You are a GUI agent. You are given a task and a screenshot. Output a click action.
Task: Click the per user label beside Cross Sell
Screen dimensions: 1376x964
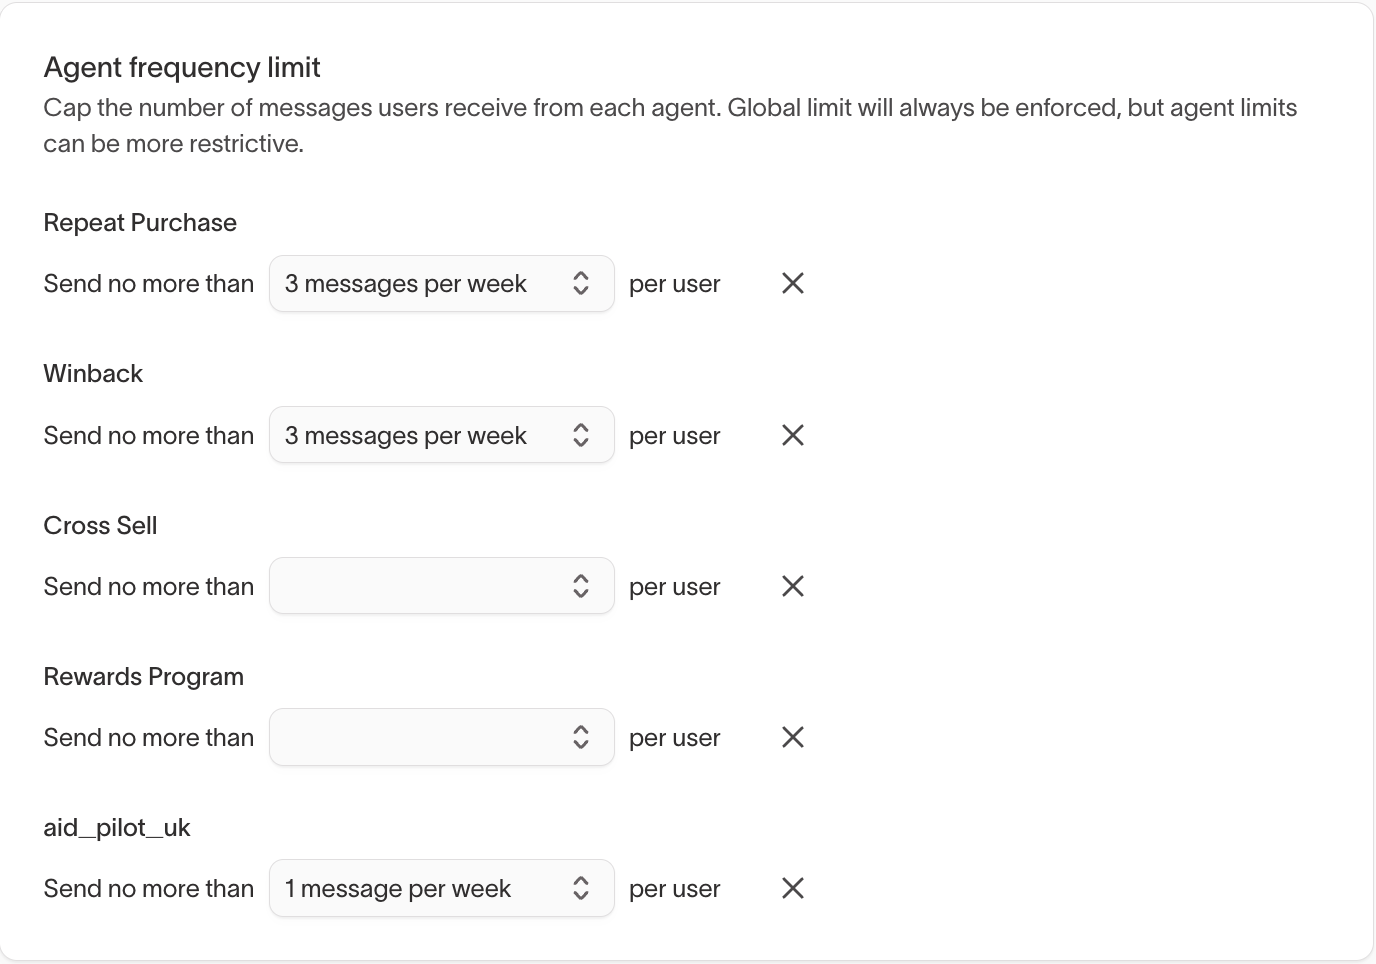pos(674,586)
